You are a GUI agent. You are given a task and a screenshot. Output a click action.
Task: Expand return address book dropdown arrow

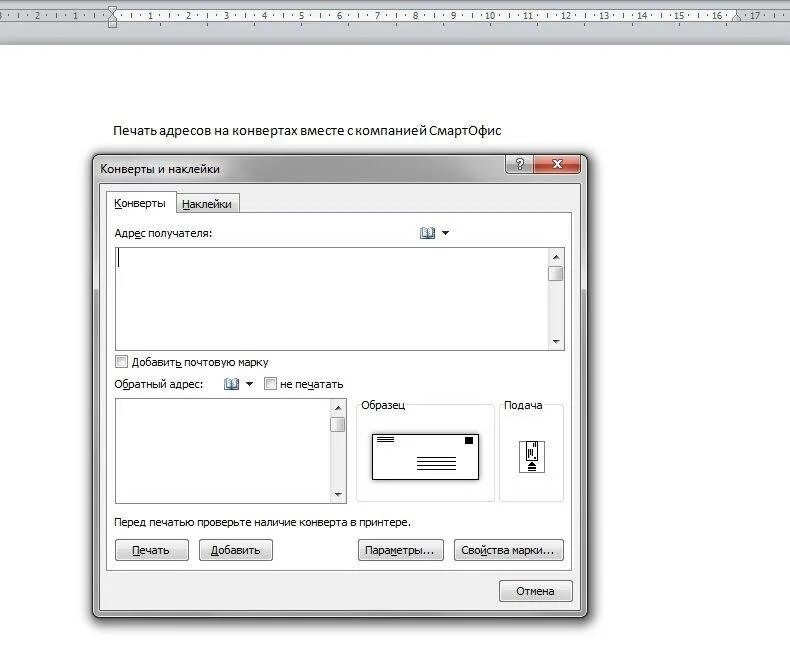coord(249,384)
